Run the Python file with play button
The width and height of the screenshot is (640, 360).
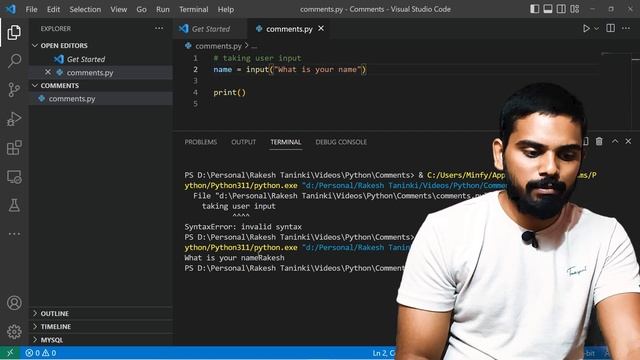click(586, 29)
